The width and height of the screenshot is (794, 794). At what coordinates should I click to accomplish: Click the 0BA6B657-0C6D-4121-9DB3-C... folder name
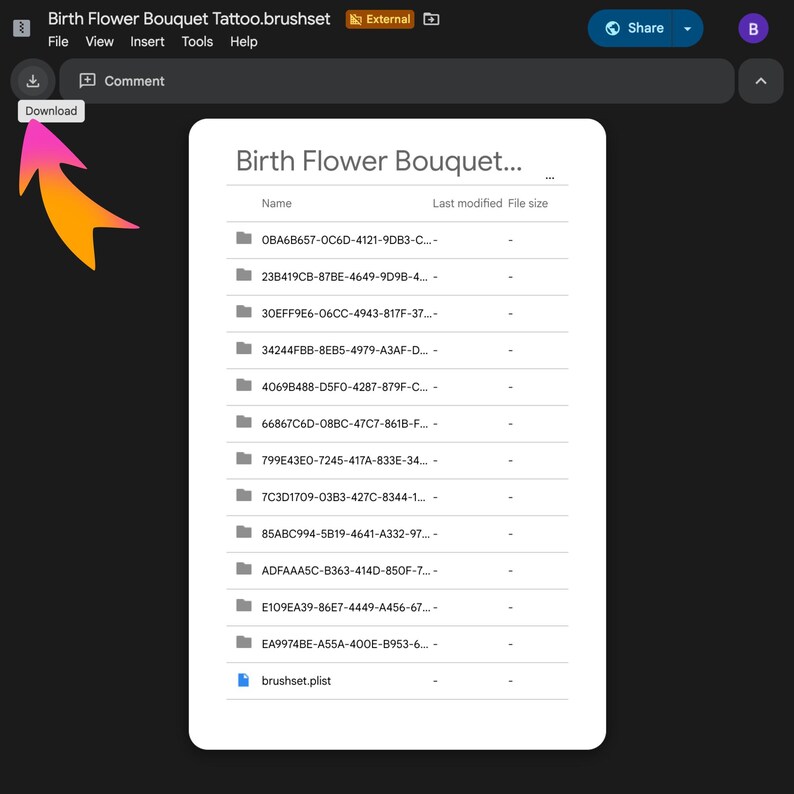tap(346, 240)
